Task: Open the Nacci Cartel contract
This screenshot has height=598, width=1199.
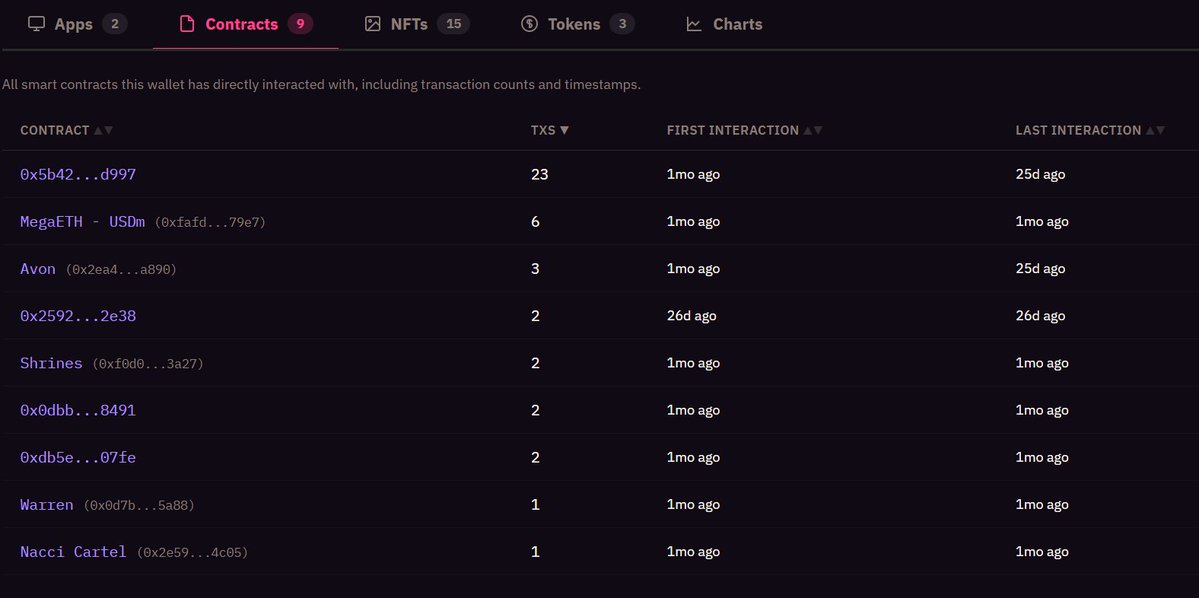Action: coord(73,552)
